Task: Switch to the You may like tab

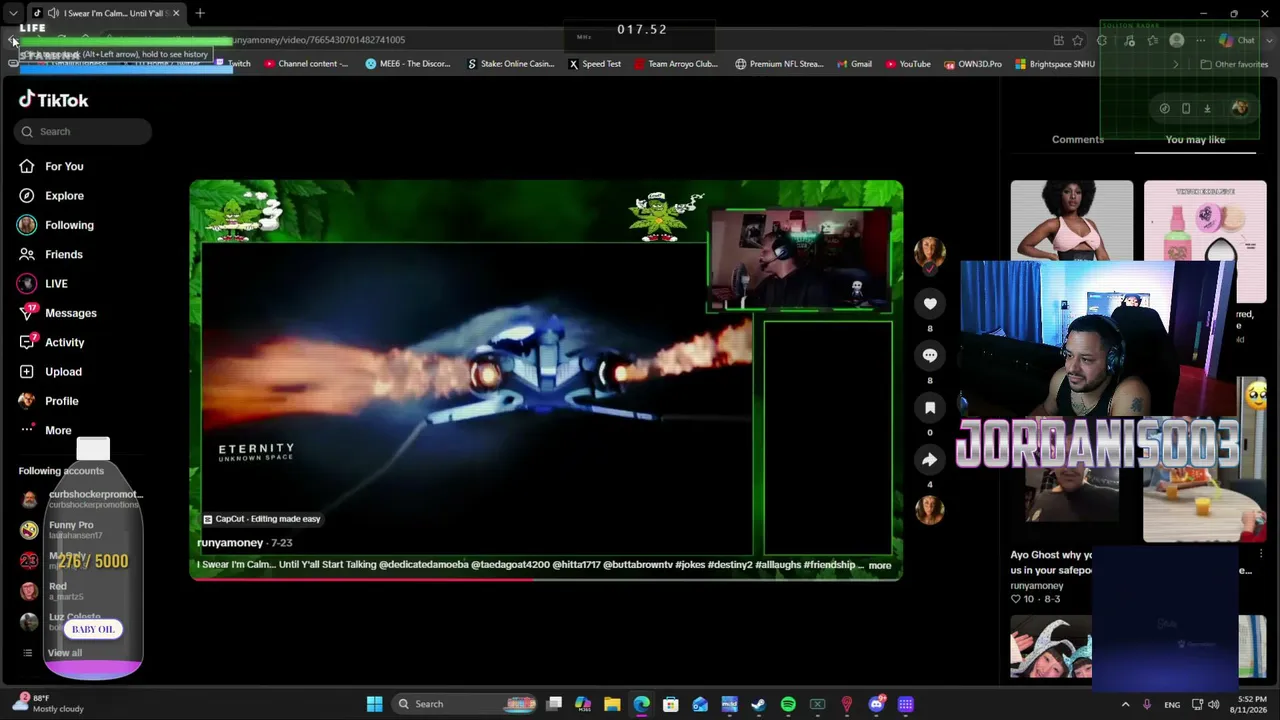Action: tap(1195, 140)
